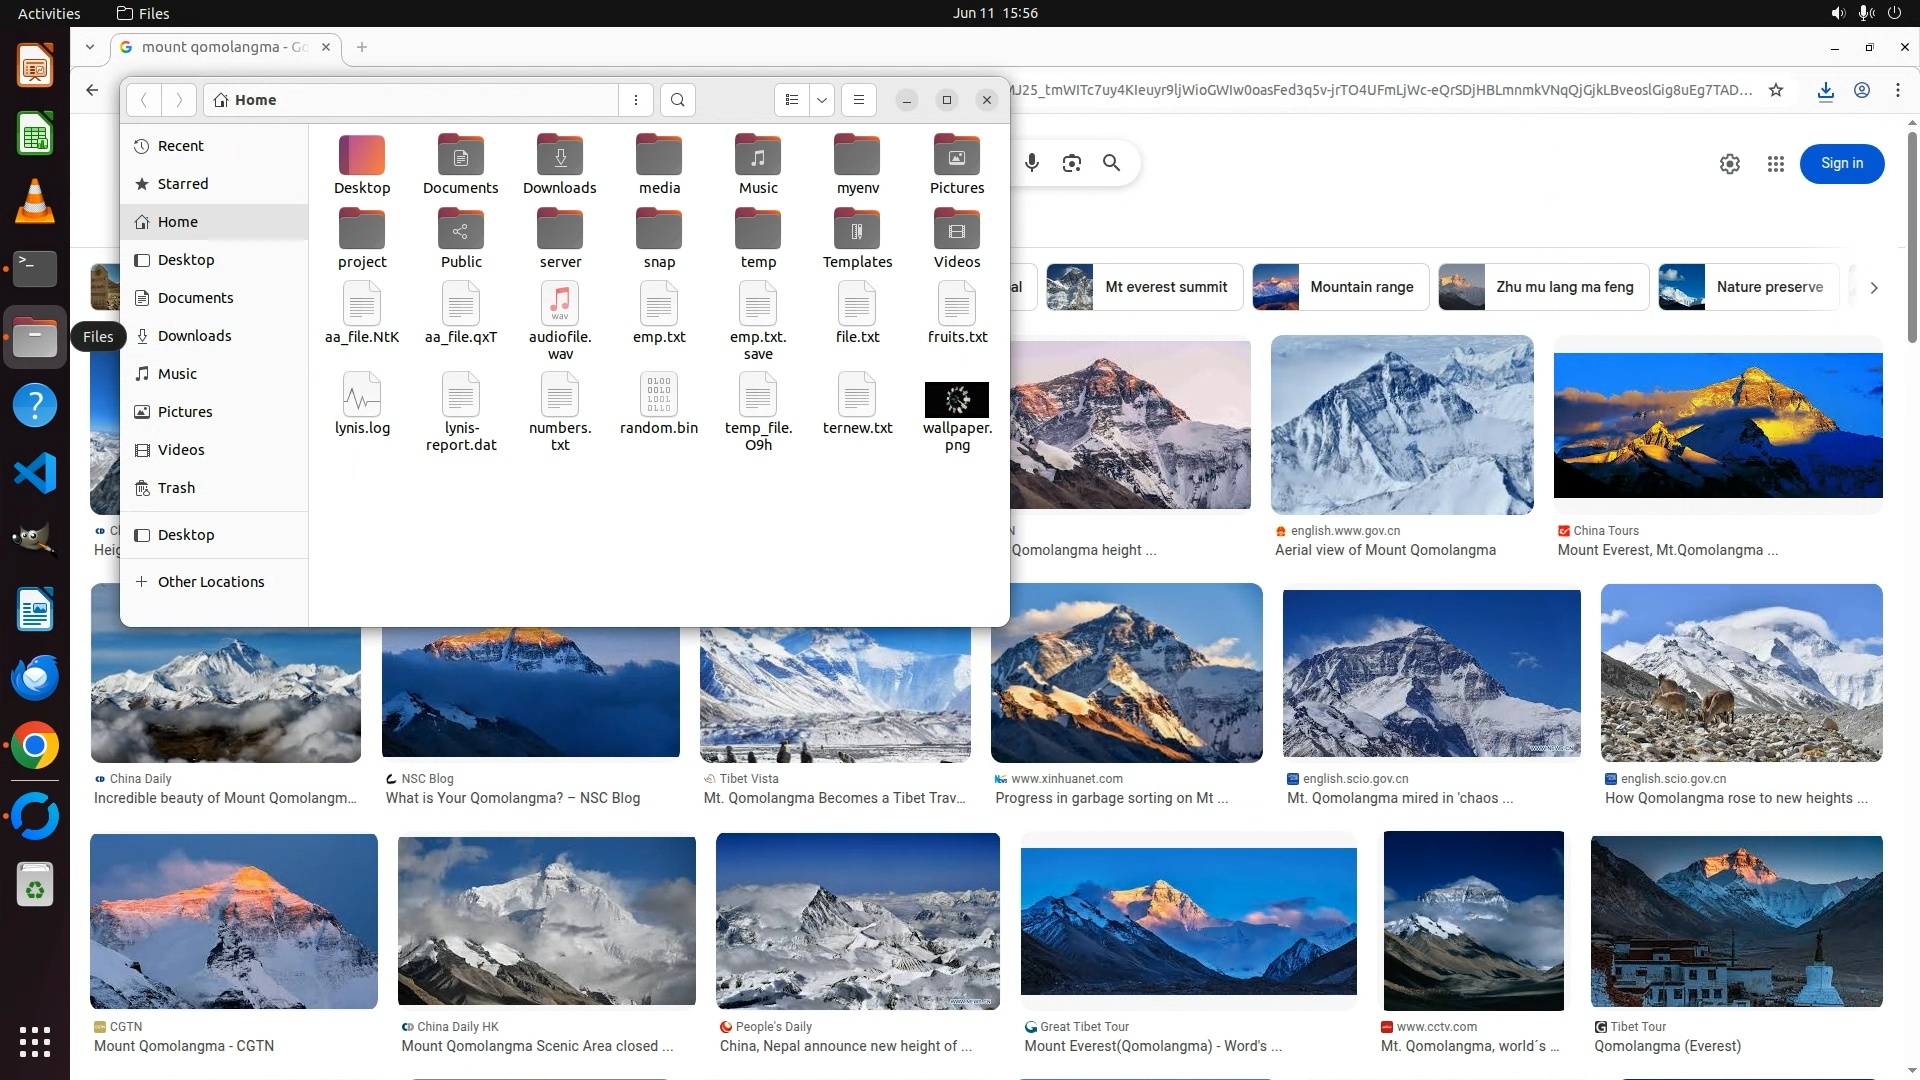This screenshot has width=1920, height=1080.
Task: Select the Mt everest summit chip
Action: 1145,287
